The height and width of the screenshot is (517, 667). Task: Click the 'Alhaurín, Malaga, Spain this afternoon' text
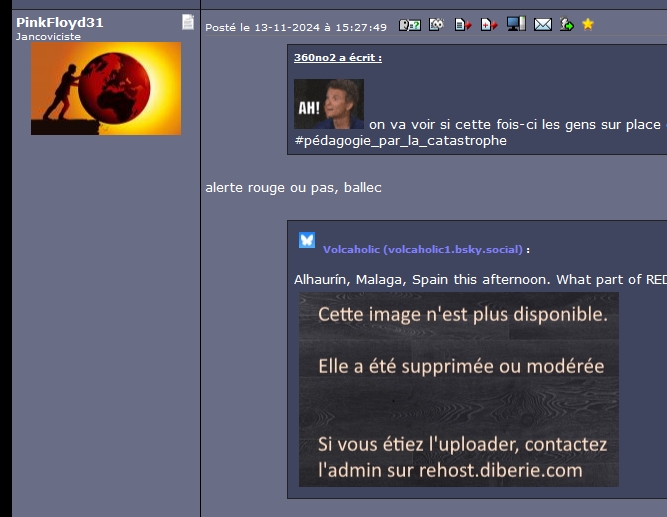421,280
